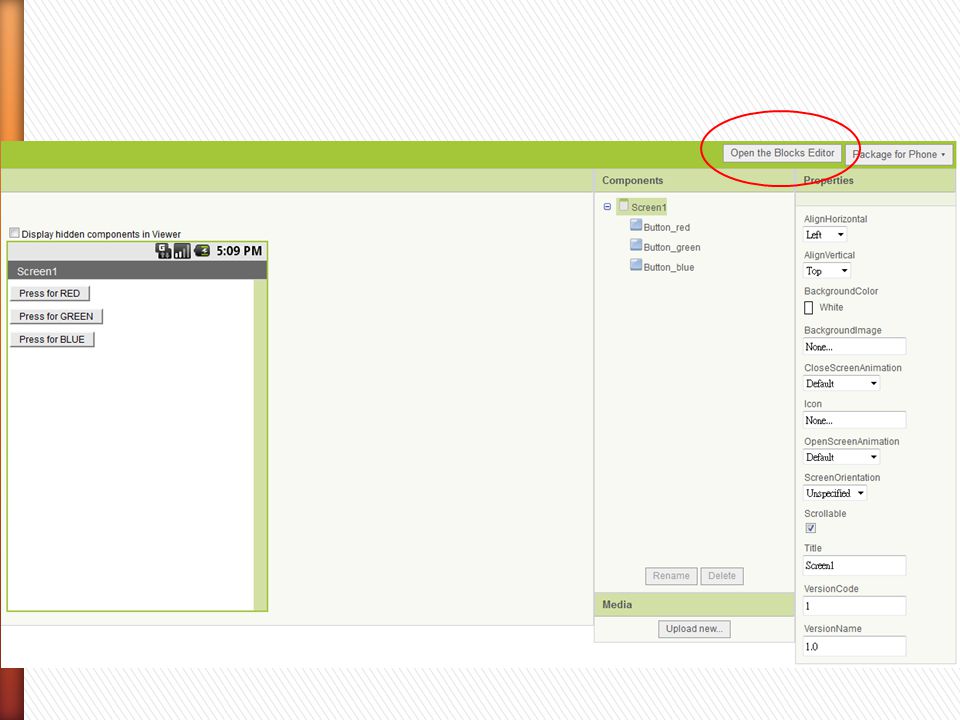Toggle Display hidden components in Viewer checkbox
Viewport: 960px width, 720px height.
pyautogui.click(x=14, y=233)
